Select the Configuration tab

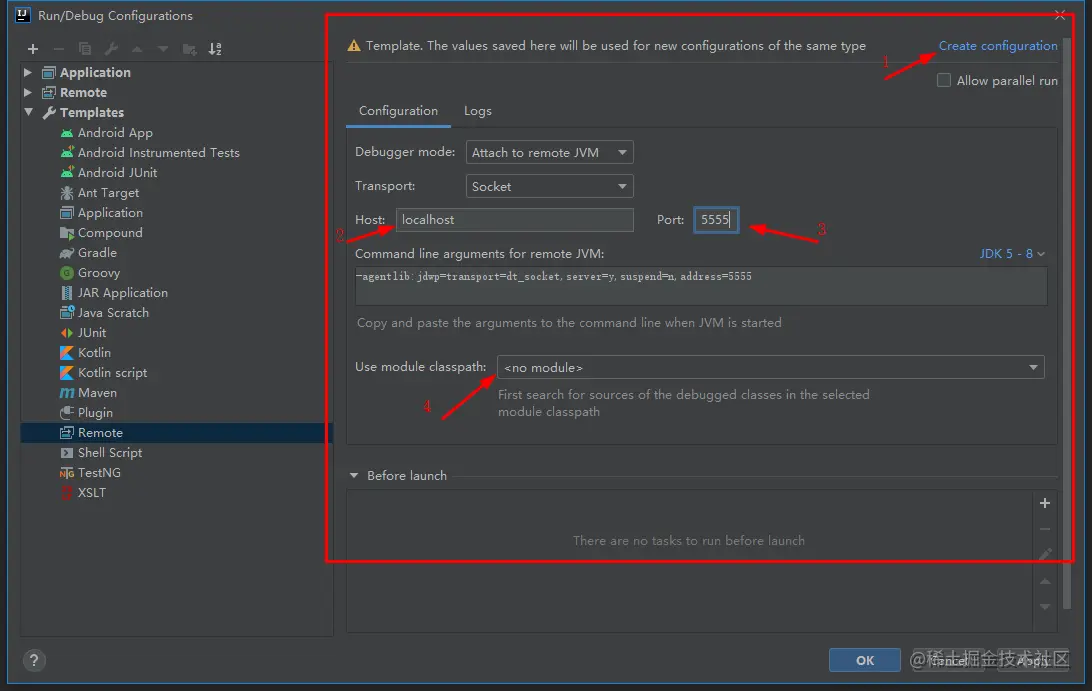398,111
